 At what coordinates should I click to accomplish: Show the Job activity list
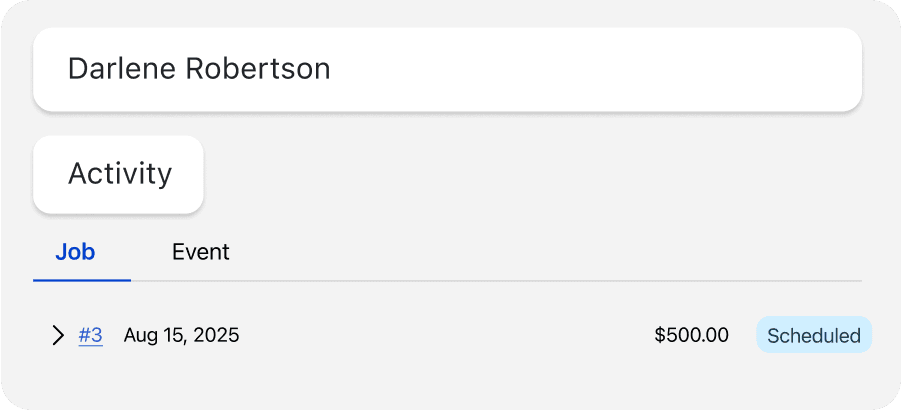coord(75,252)
